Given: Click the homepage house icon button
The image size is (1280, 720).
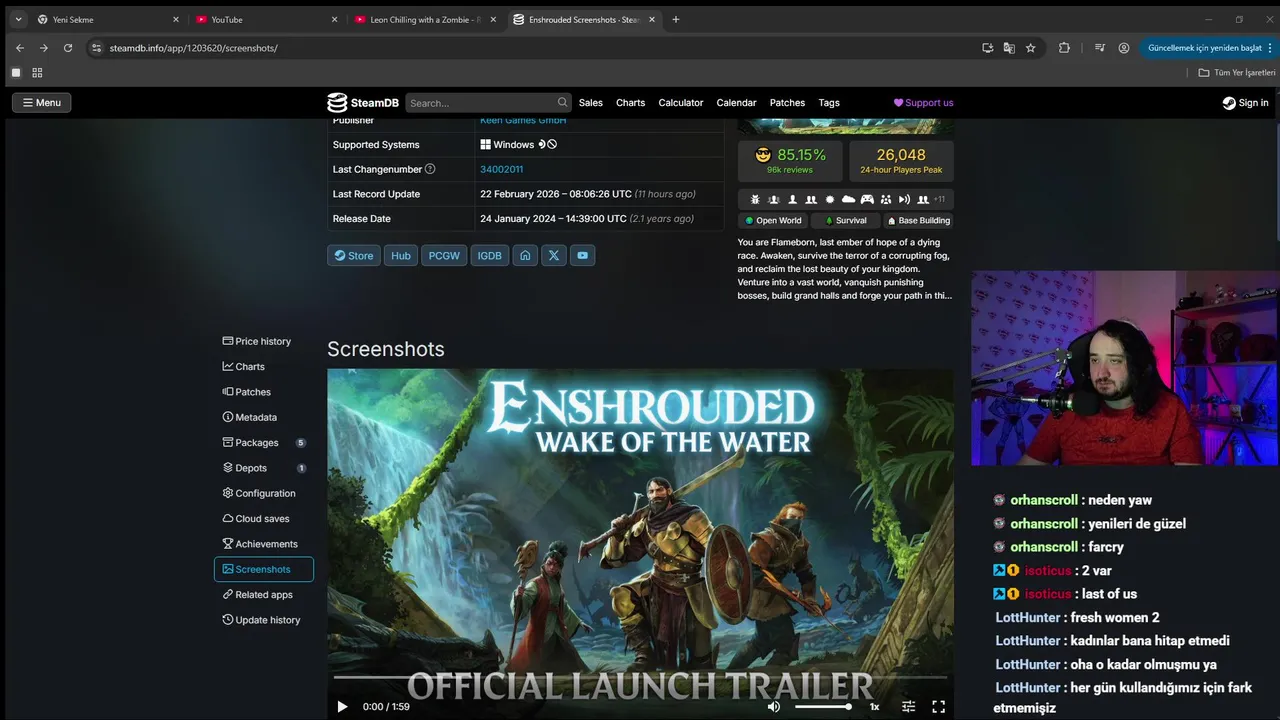Looking at the screenshot, I should (525, 255).
